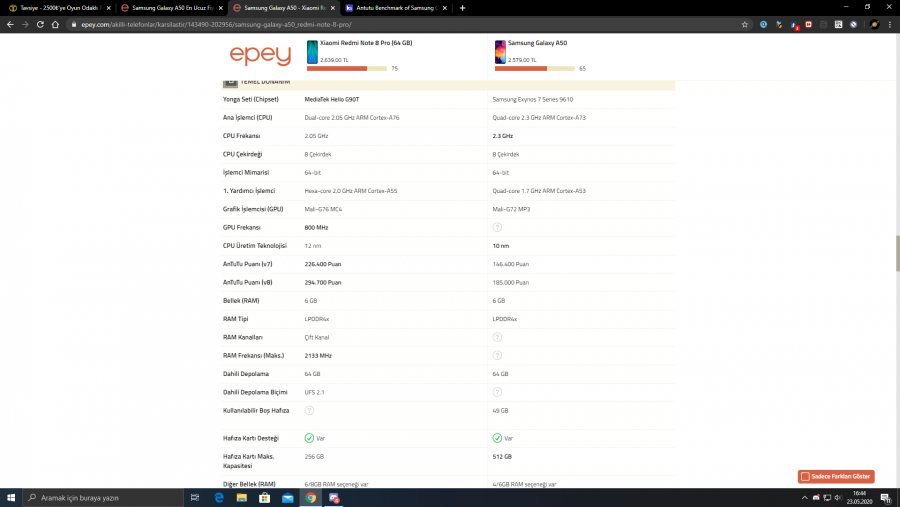900x507 pixels.
Task: Open the bee extension icon
Action: click(x=779, y=25)
